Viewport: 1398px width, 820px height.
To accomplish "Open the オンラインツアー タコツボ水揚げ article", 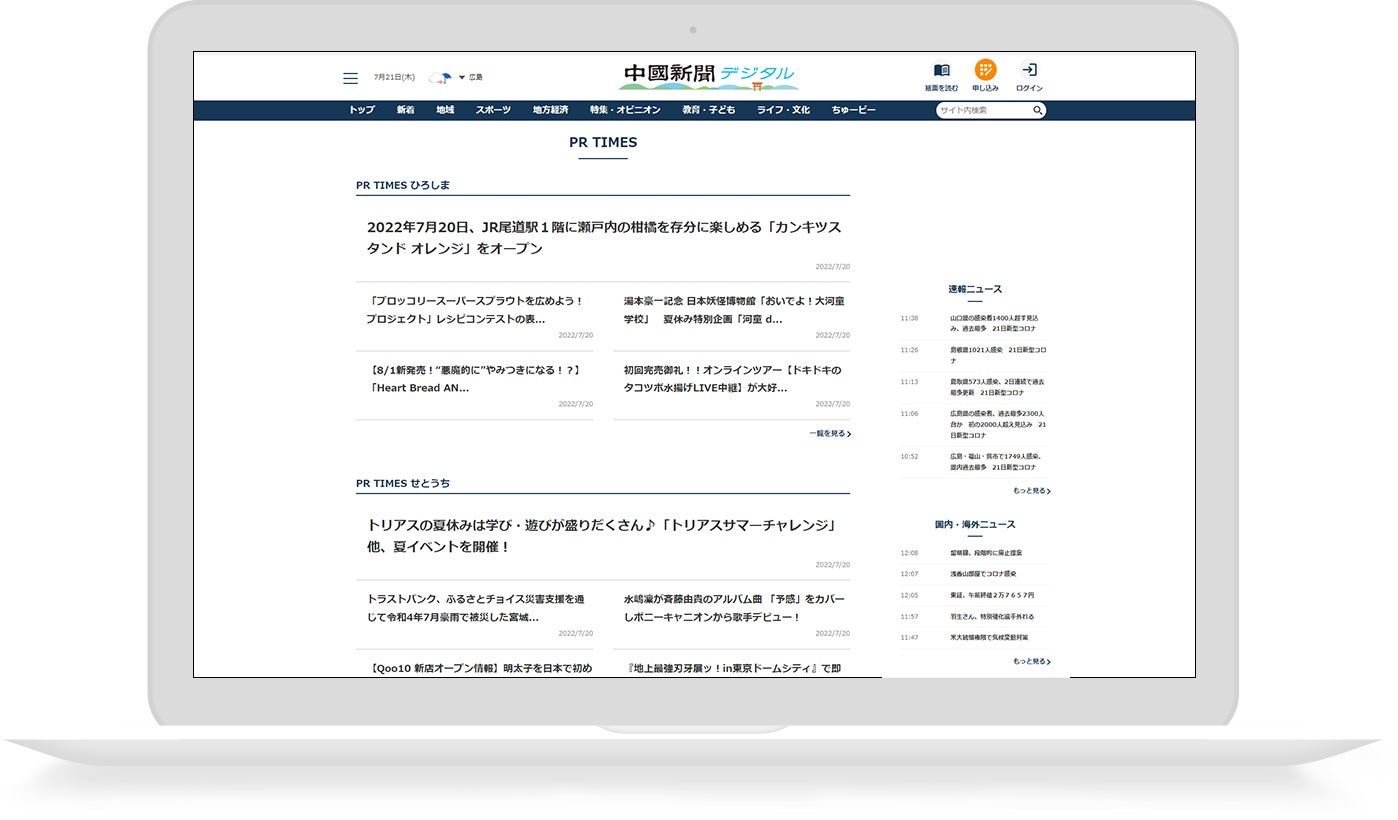I will pyautogui.click(x=734, y=378).
